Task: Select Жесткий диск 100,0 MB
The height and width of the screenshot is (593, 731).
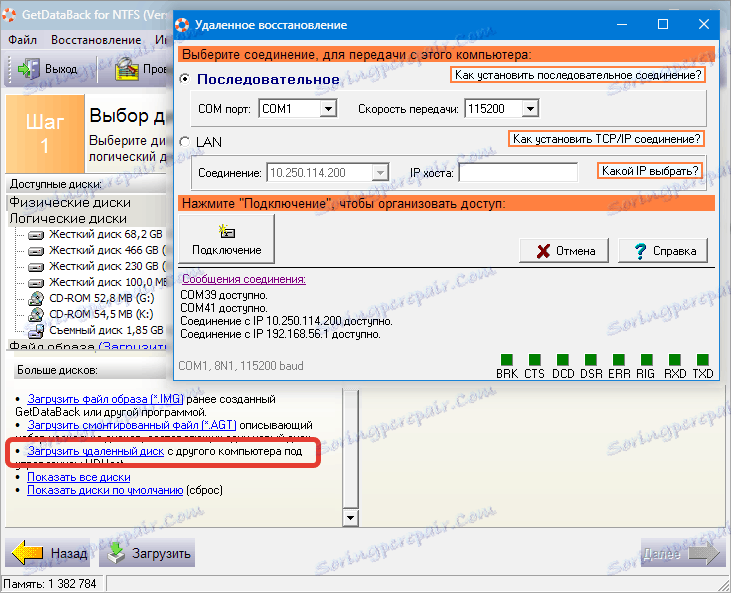Action: point(107,282)
